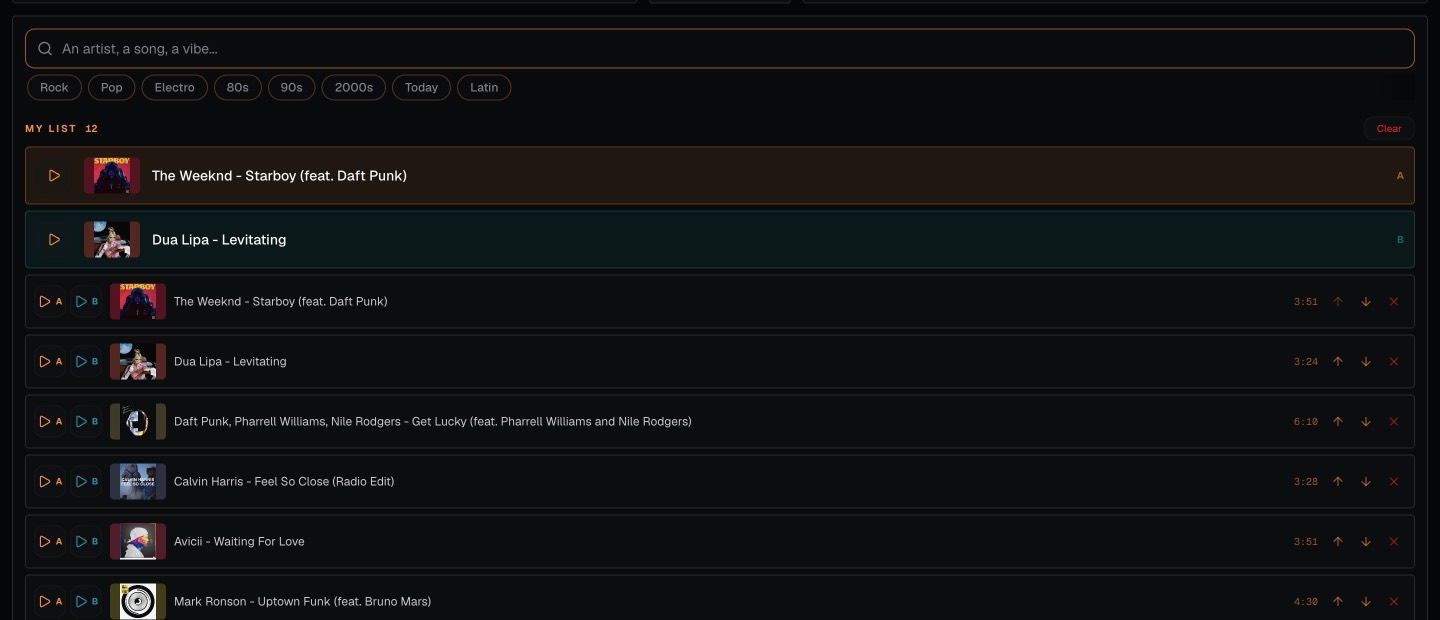Move Get Lucky up in list
The width and height of the screenshot is (1440, 620).
[x=1338, y=422]
